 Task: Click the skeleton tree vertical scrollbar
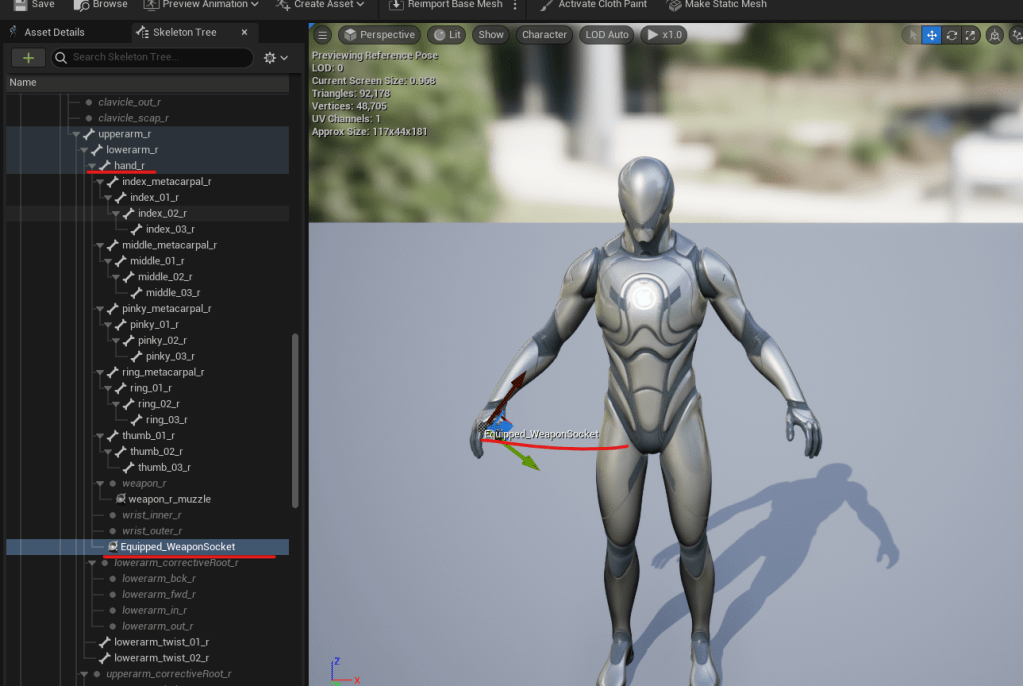point(295,420)
